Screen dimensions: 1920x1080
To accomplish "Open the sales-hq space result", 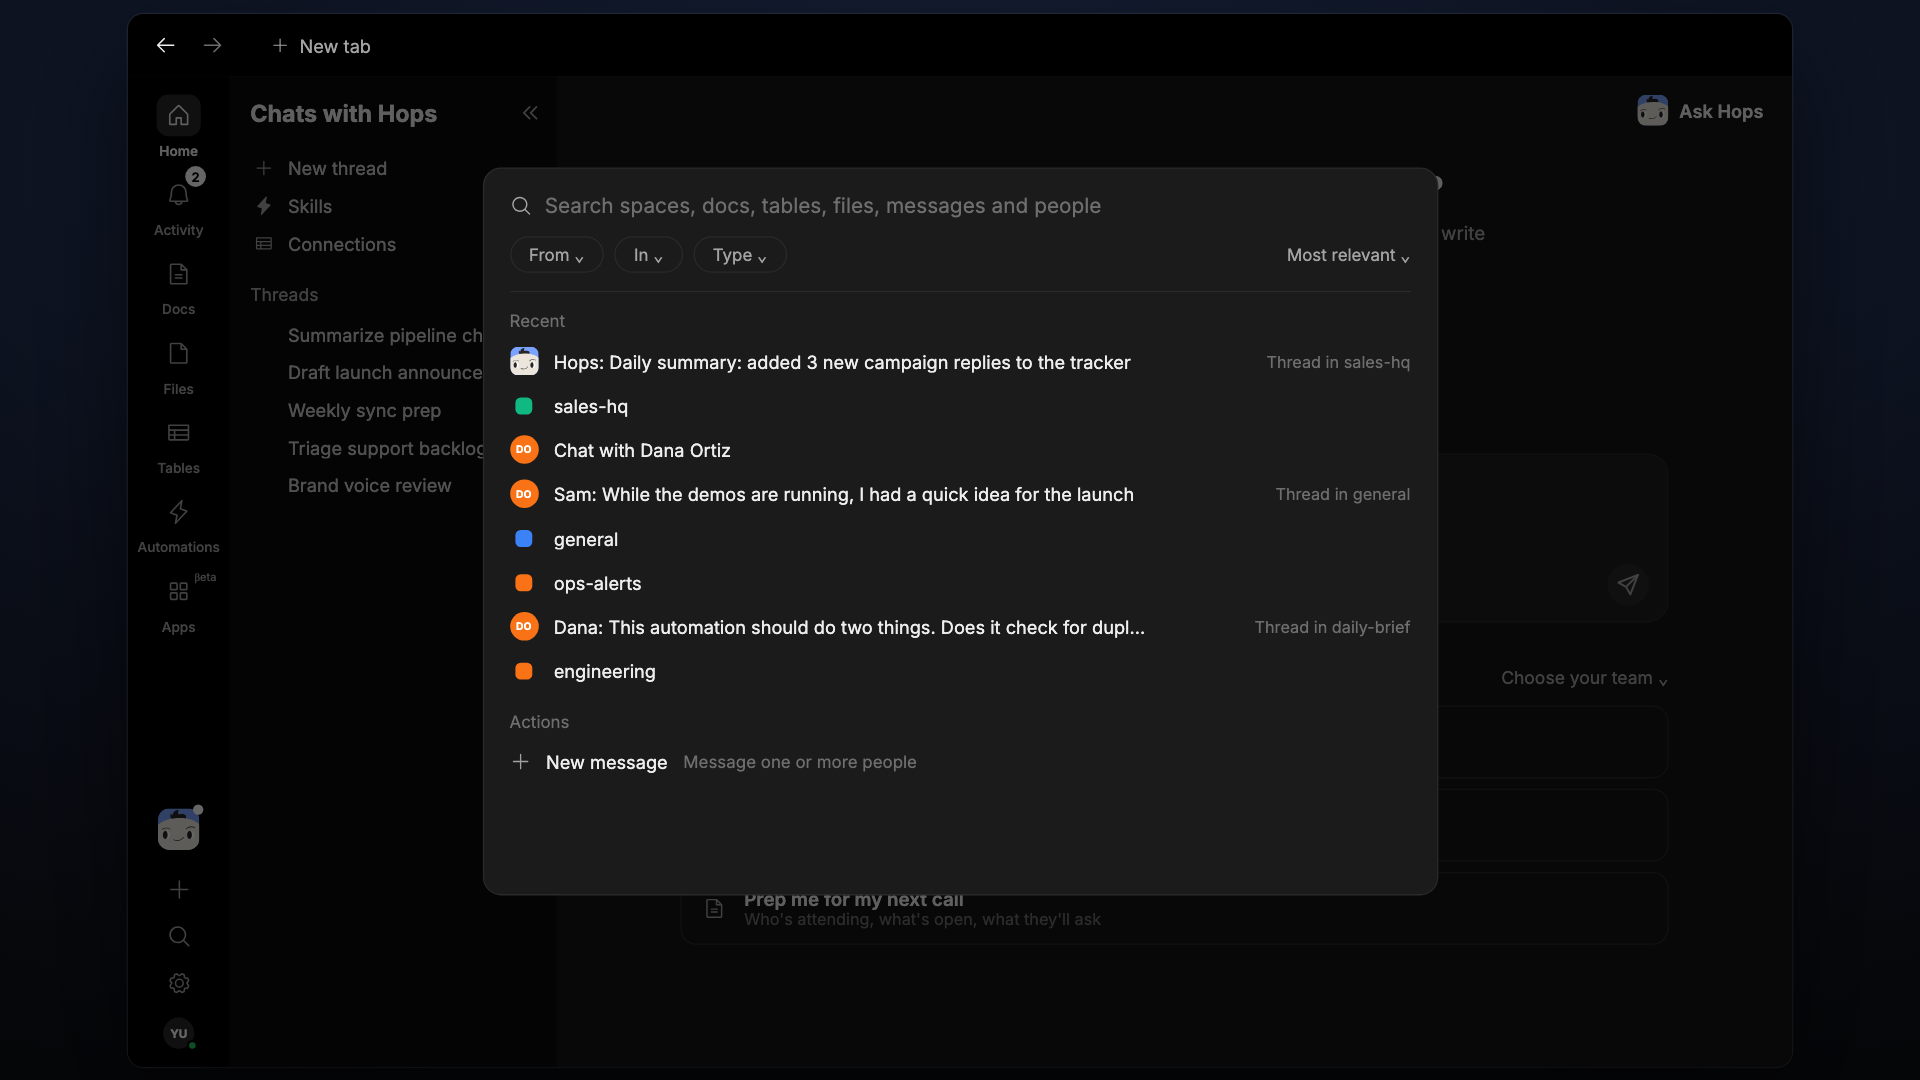I will pos(960,406).
